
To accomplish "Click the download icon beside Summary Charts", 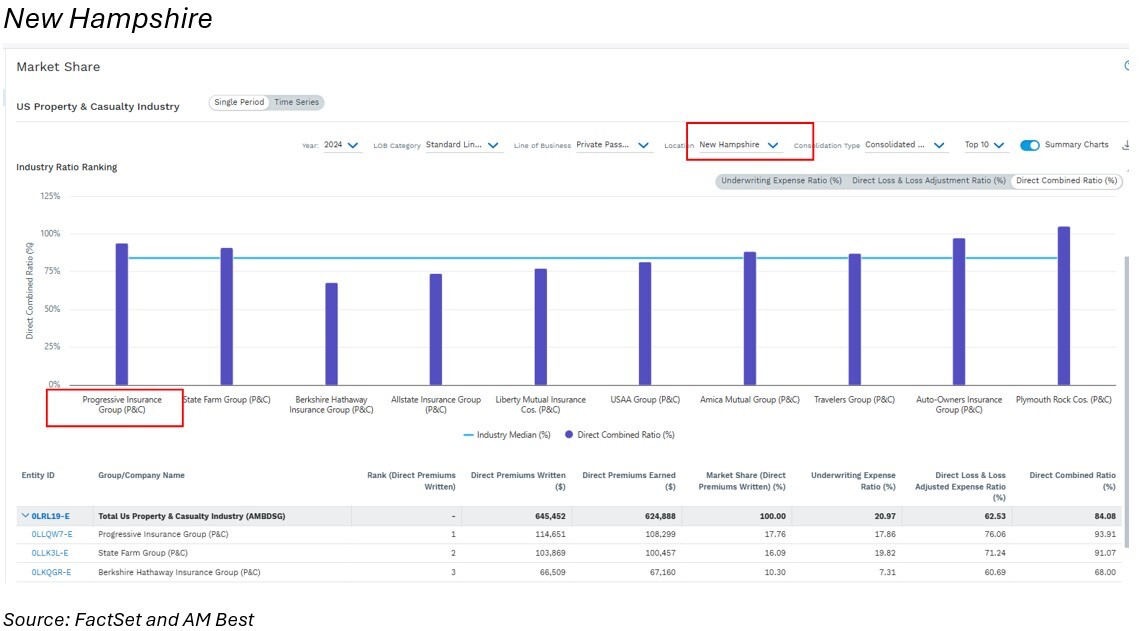I will click(1127, 145).
